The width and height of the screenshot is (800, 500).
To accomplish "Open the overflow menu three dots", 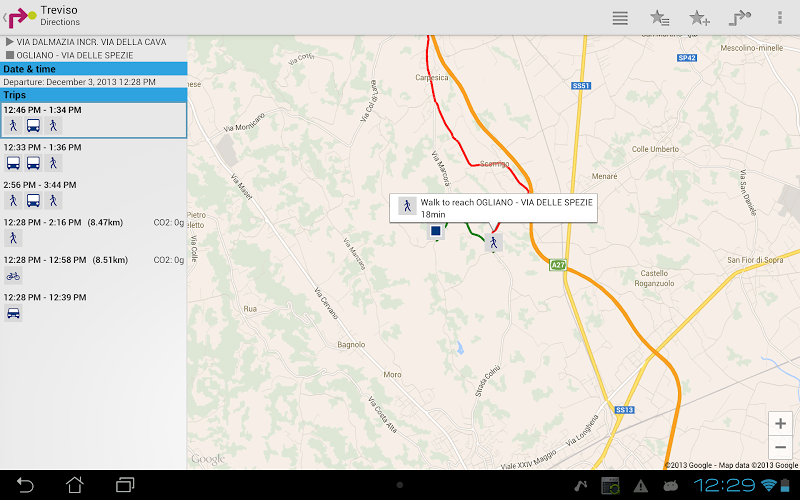I will (x=779, y=18).
